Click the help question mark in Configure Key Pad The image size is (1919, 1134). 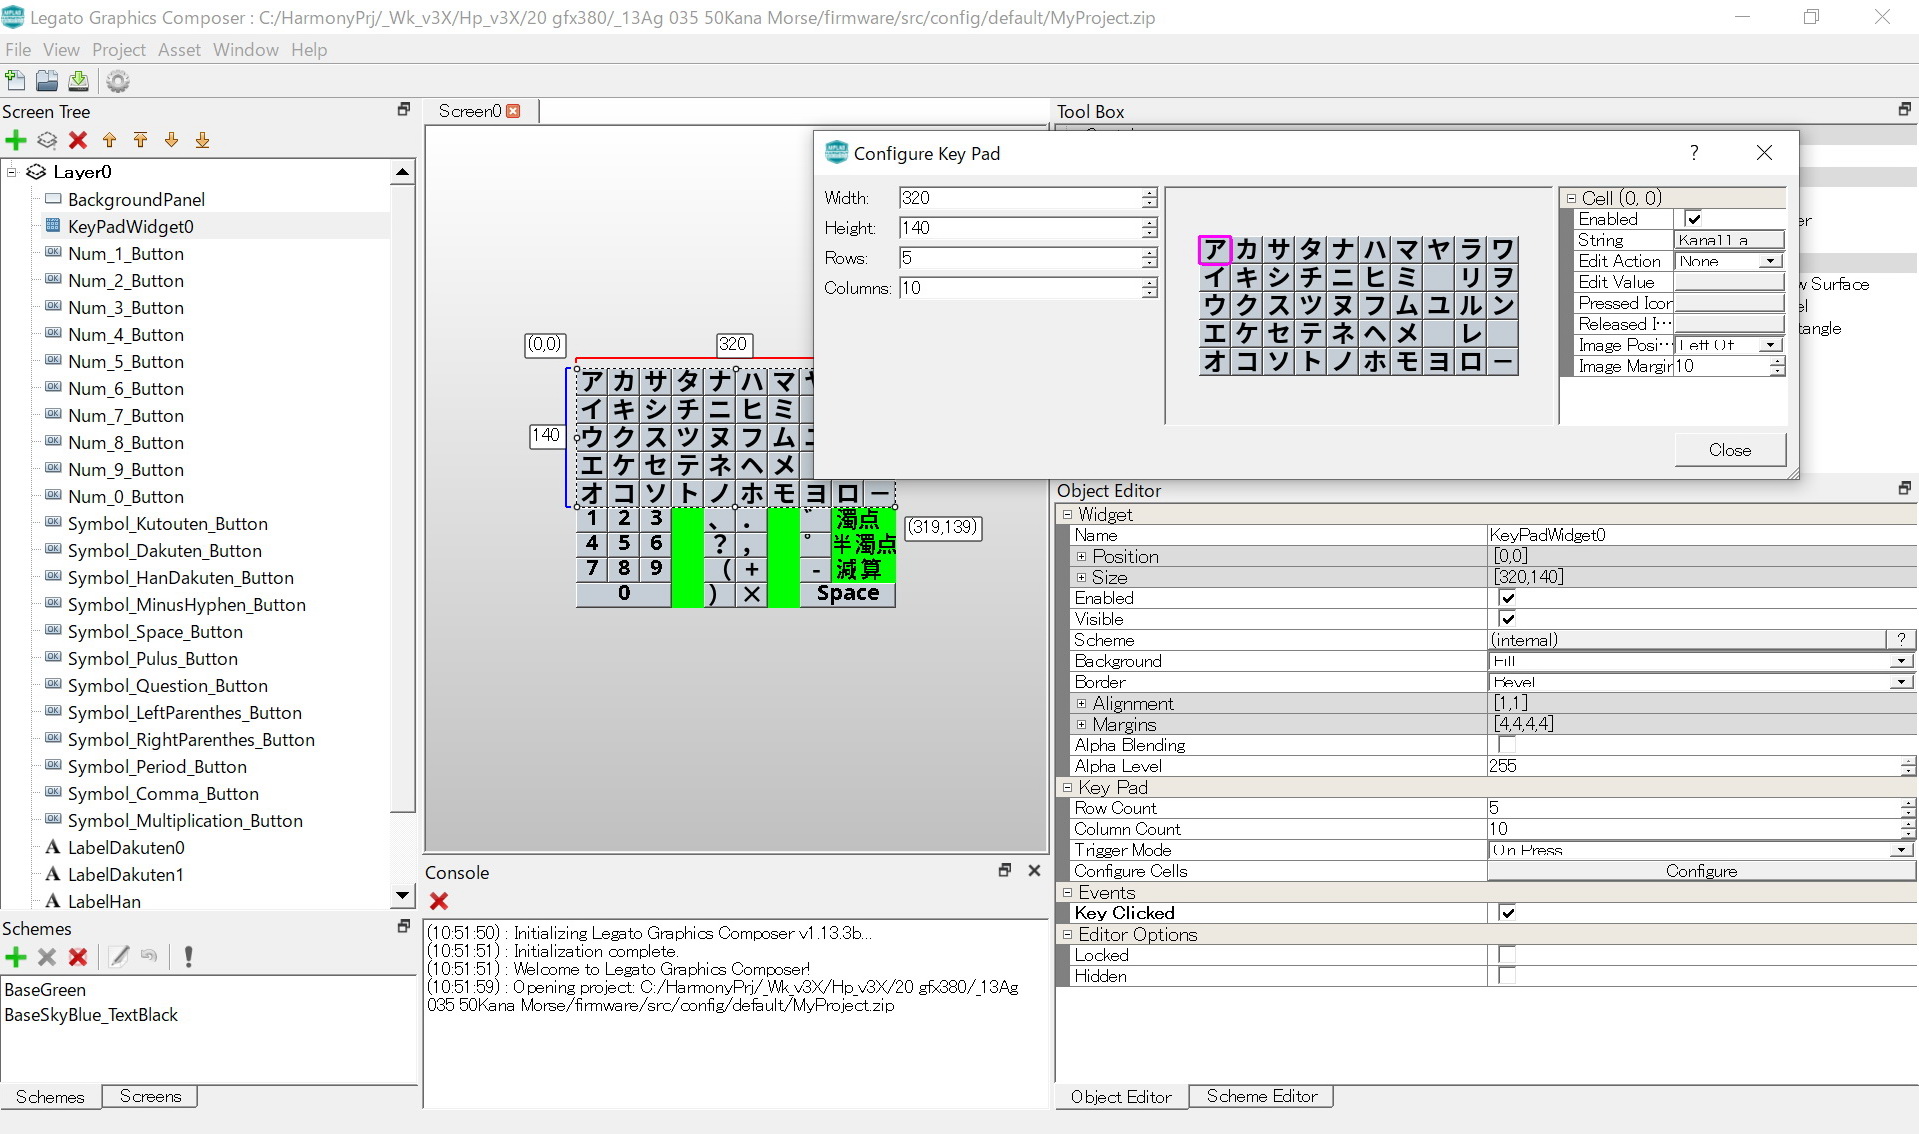tap(1694, 153)
